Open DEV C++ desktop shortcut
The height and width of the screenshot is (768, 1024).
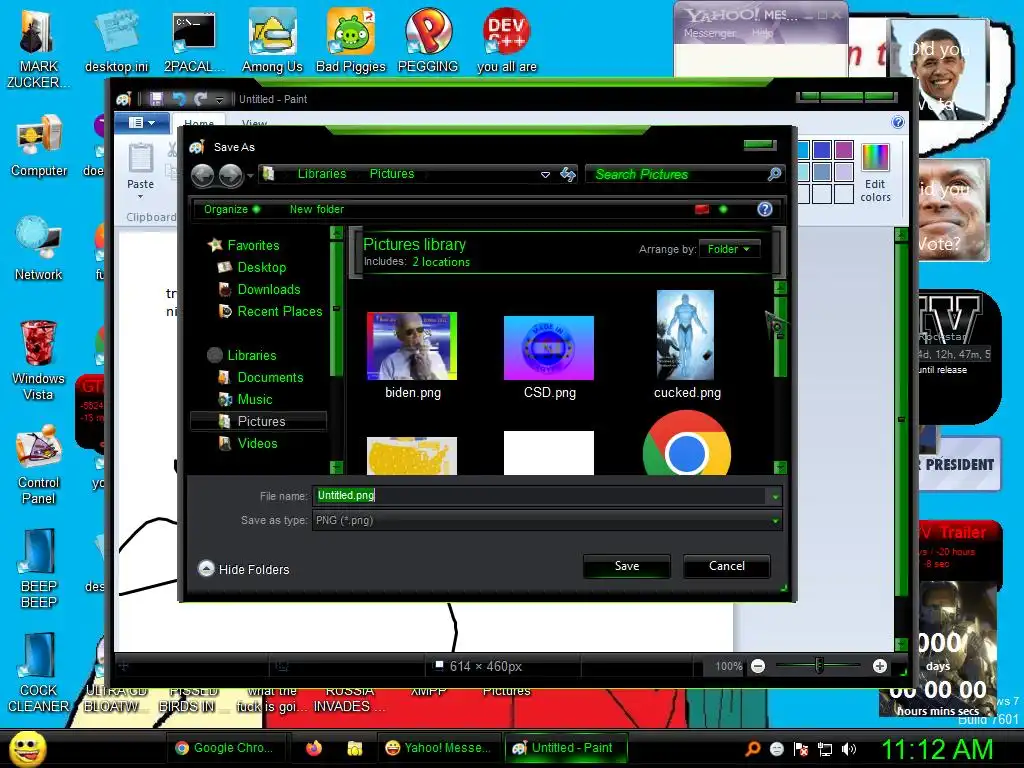507,40
